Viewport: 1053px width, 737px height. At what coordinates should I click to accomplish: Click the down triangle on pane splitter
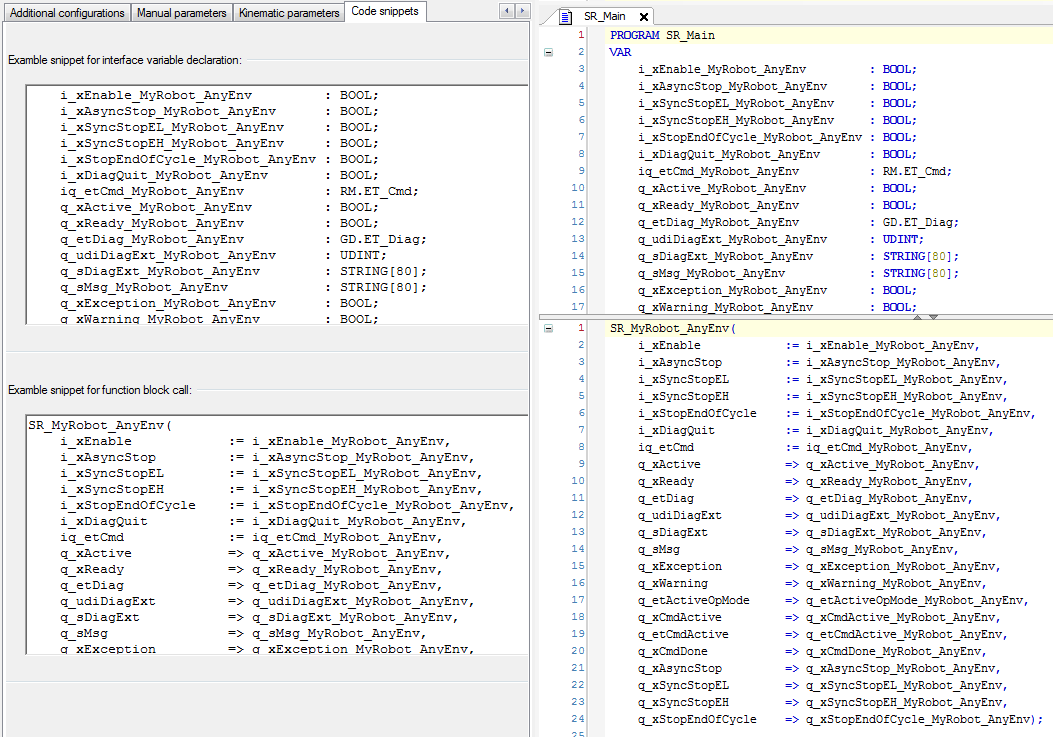pos(933,316)
